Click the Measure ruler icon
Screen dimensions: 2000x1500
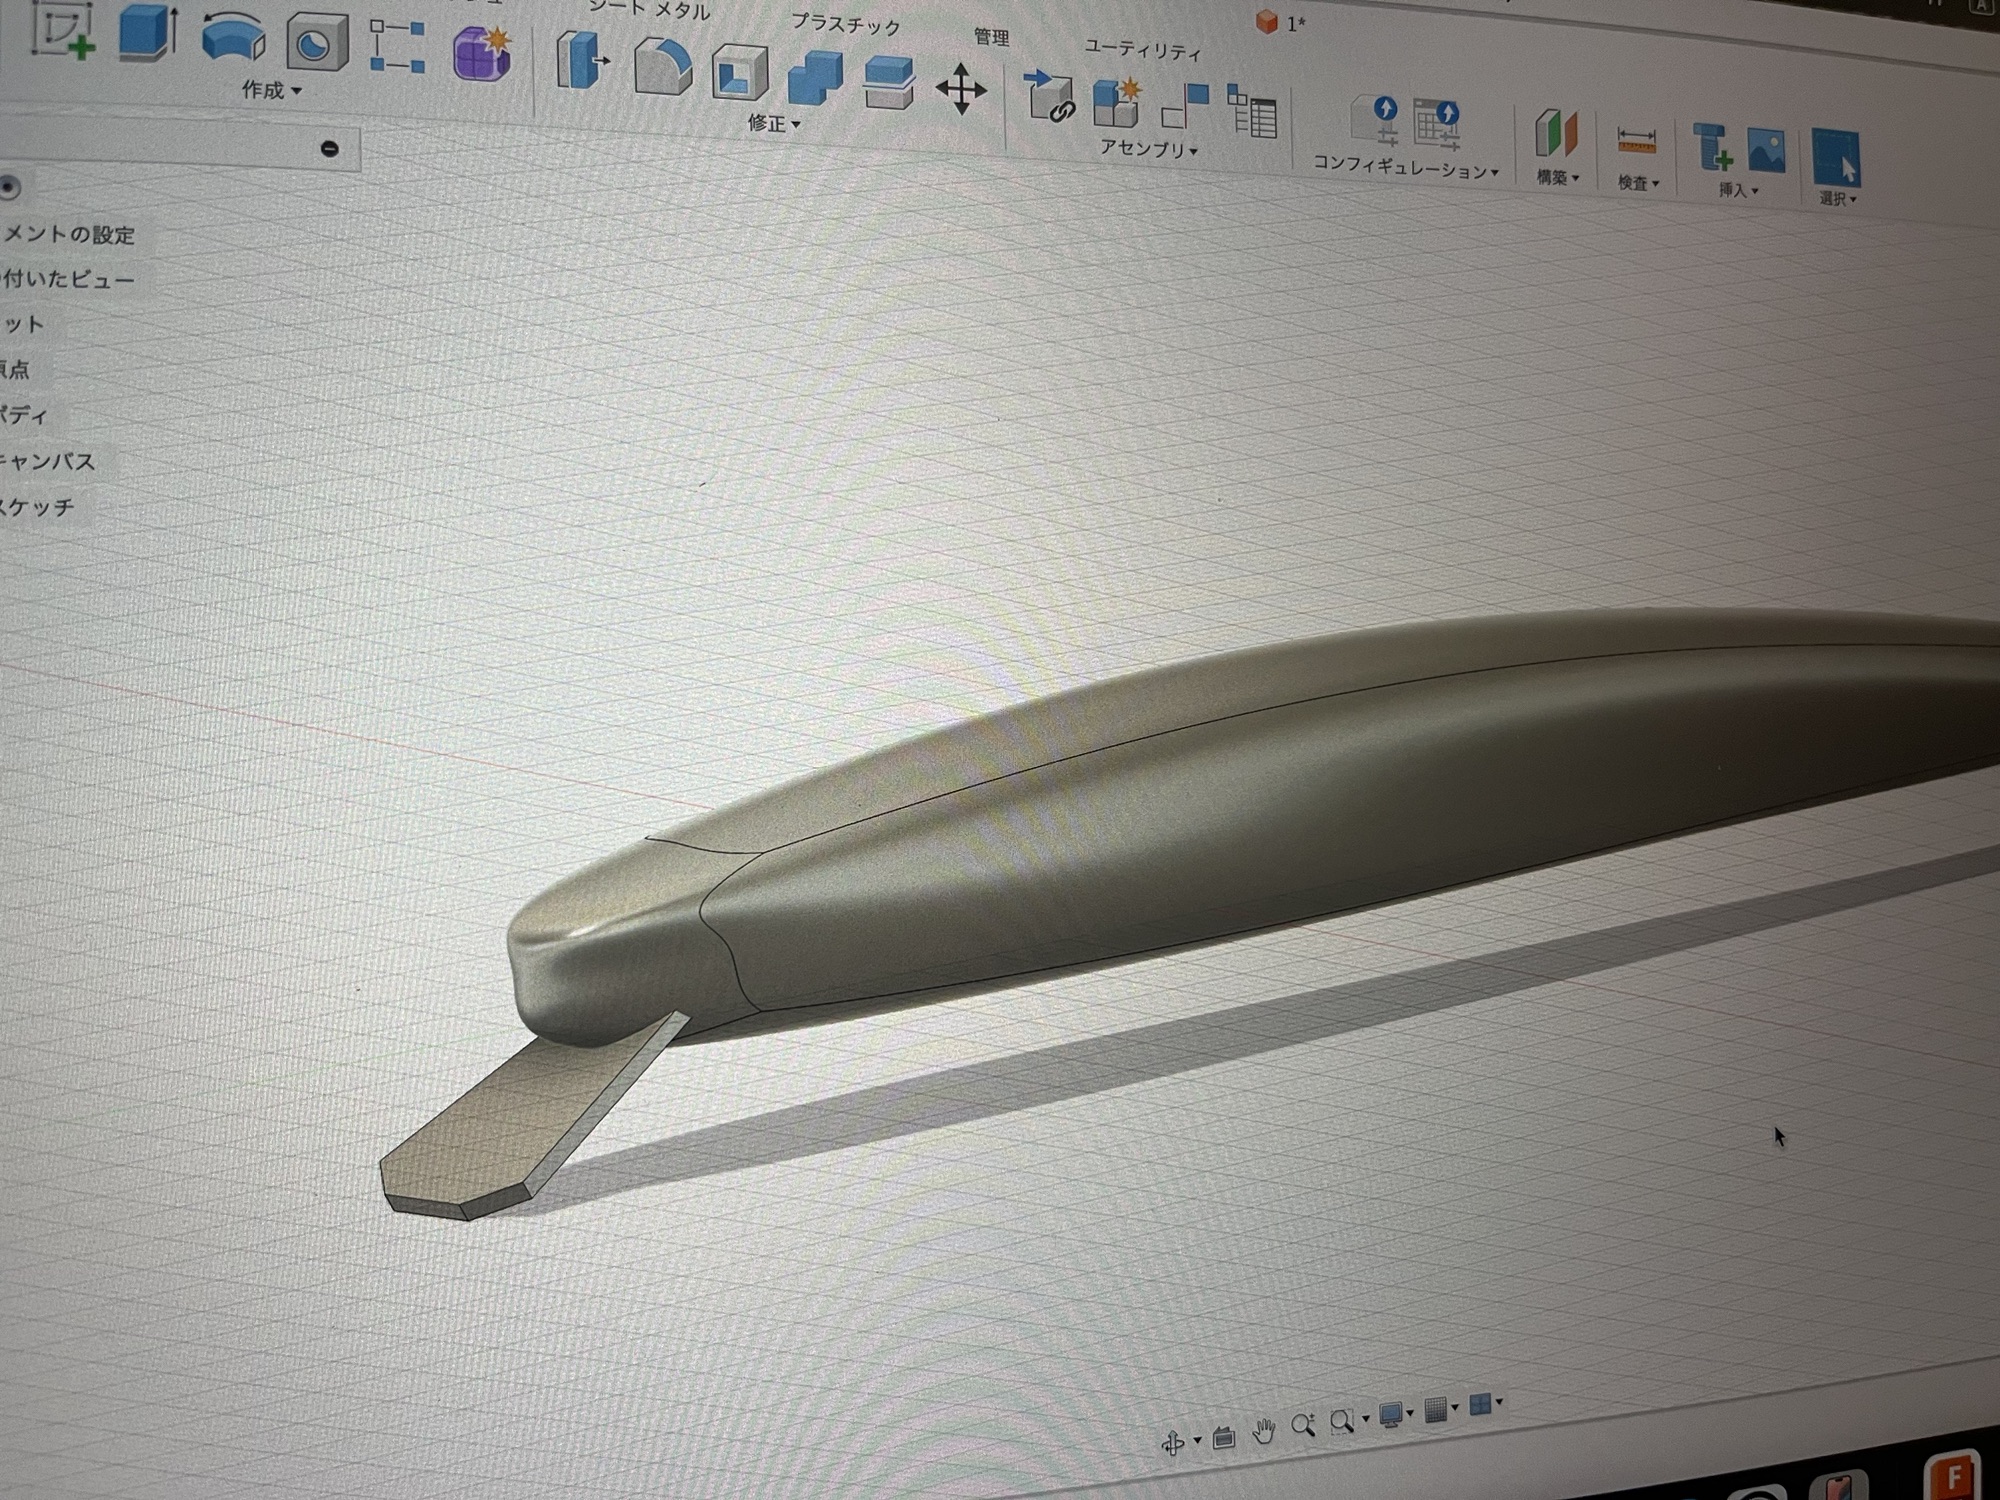tap(1636, 141)
